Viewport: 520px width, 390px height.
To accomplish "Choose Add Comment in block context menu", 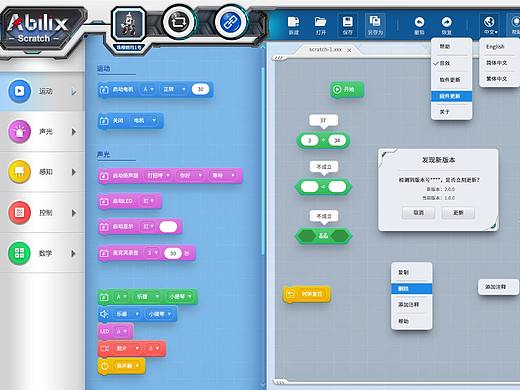I will (412, 305).
